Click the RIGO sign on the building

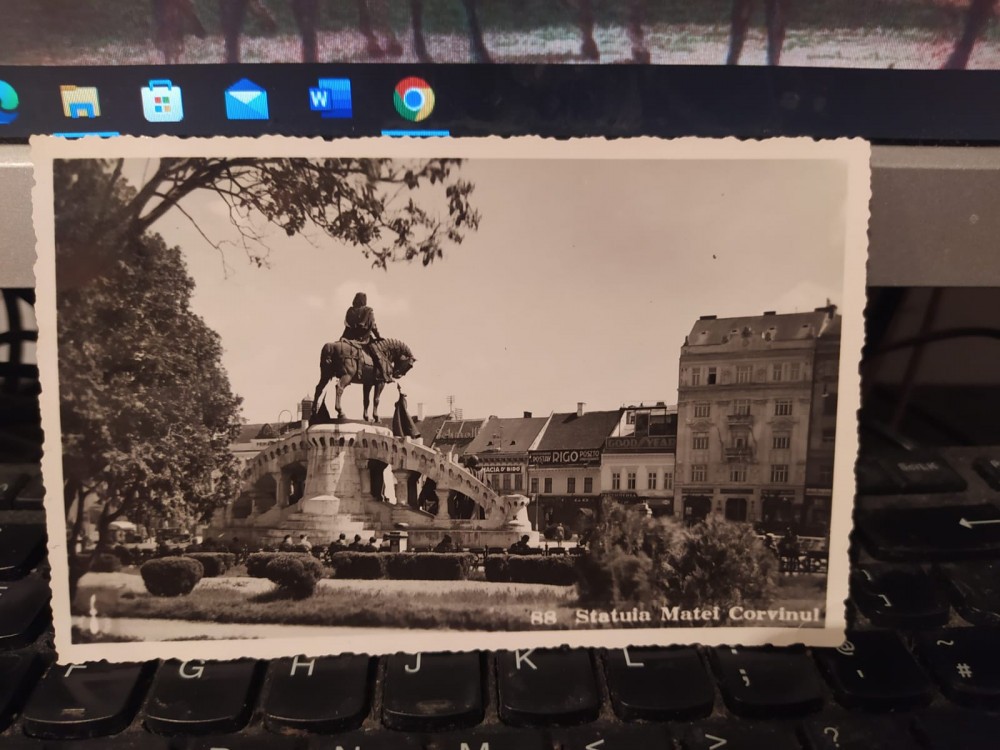pyautogui.click(x=565, y=457)
